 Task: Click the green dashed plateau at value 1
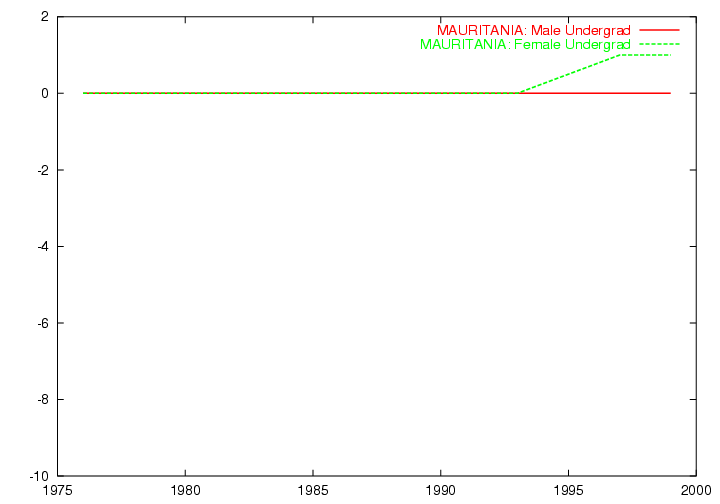[645, 55]
